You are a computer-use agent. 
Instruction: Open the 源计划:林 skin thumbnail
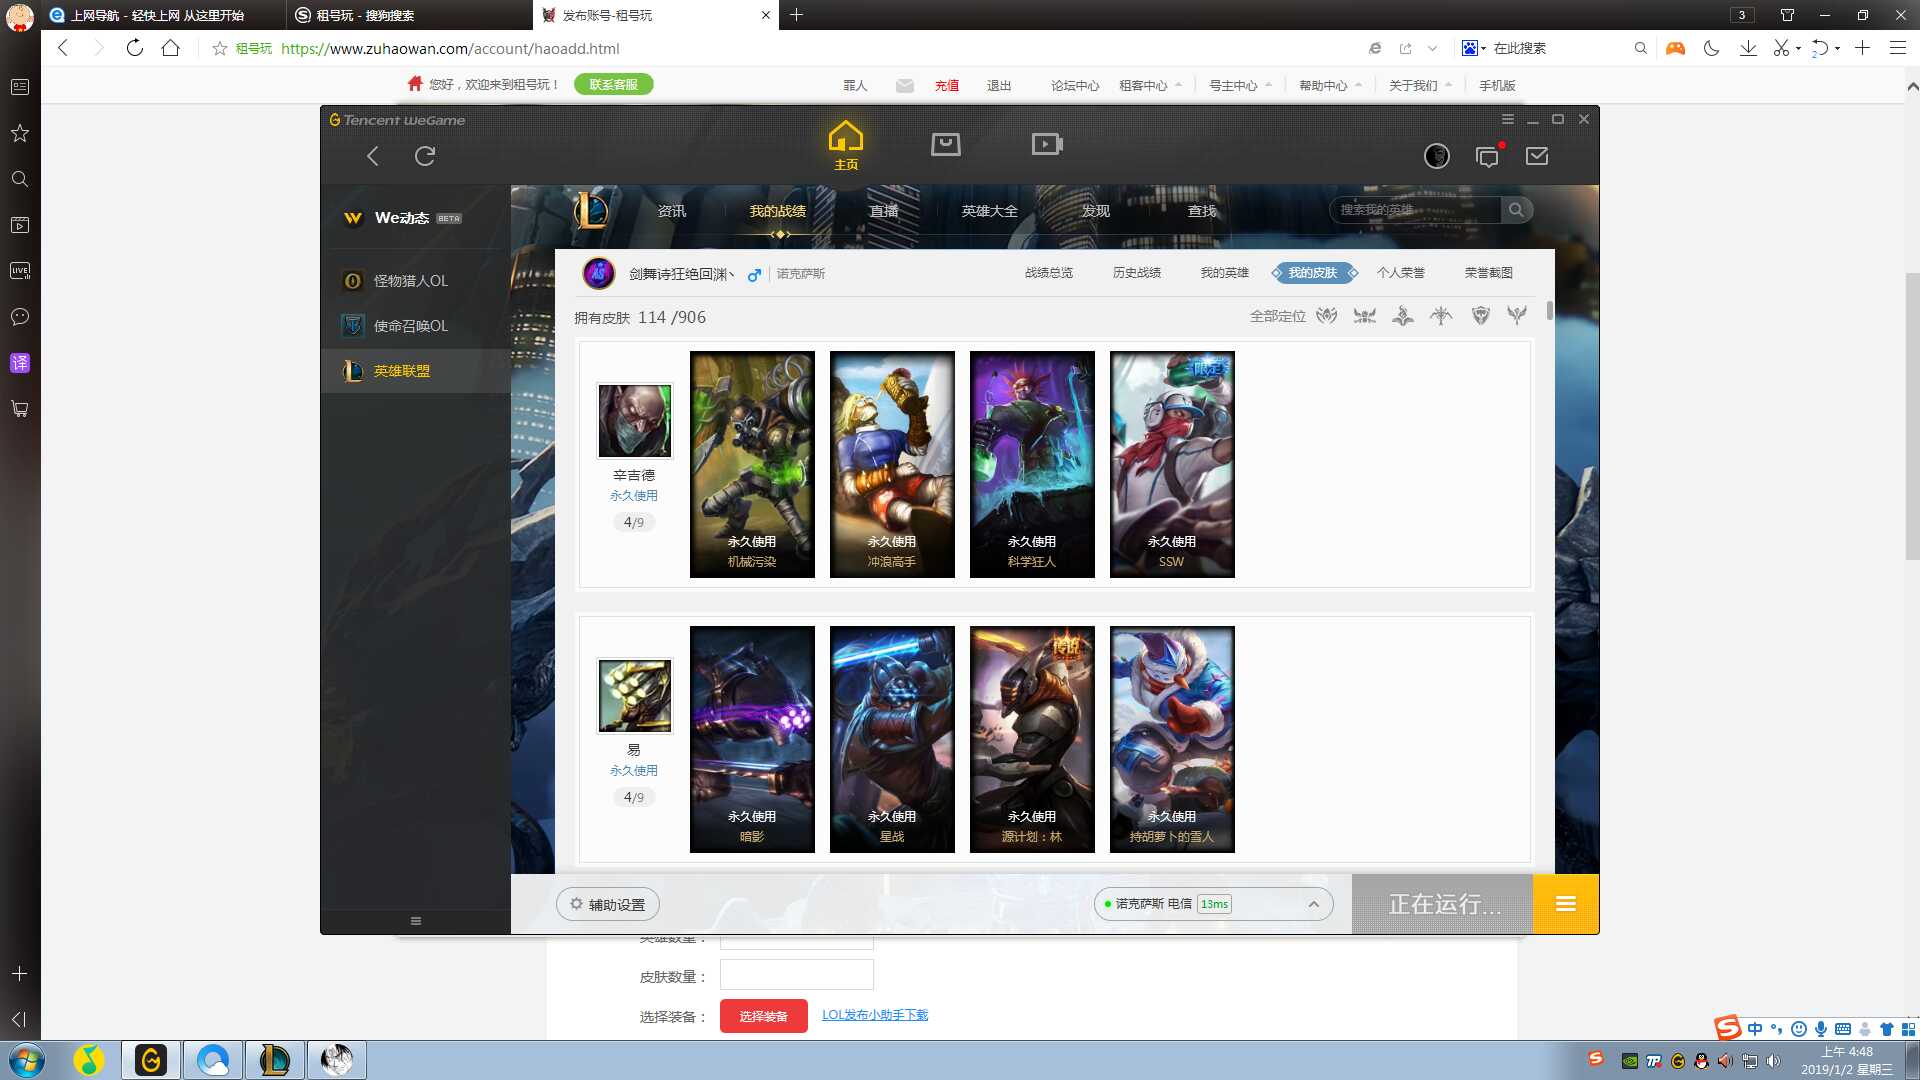coord(1032,739)
